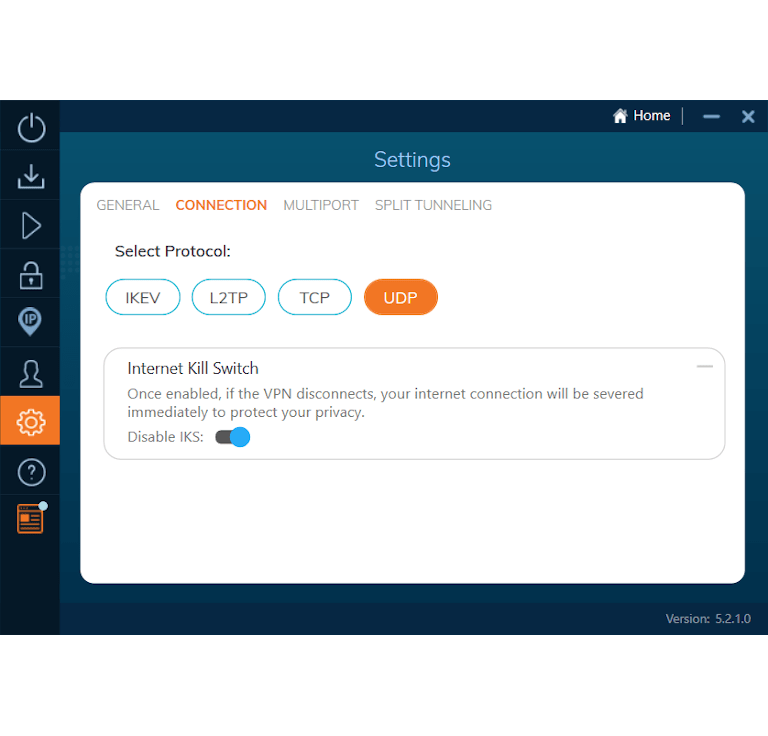The image size is (768, 736).
Task: Open the streaming play icon in sidebar
Action: pyautogui.click(x=31, y=226)
